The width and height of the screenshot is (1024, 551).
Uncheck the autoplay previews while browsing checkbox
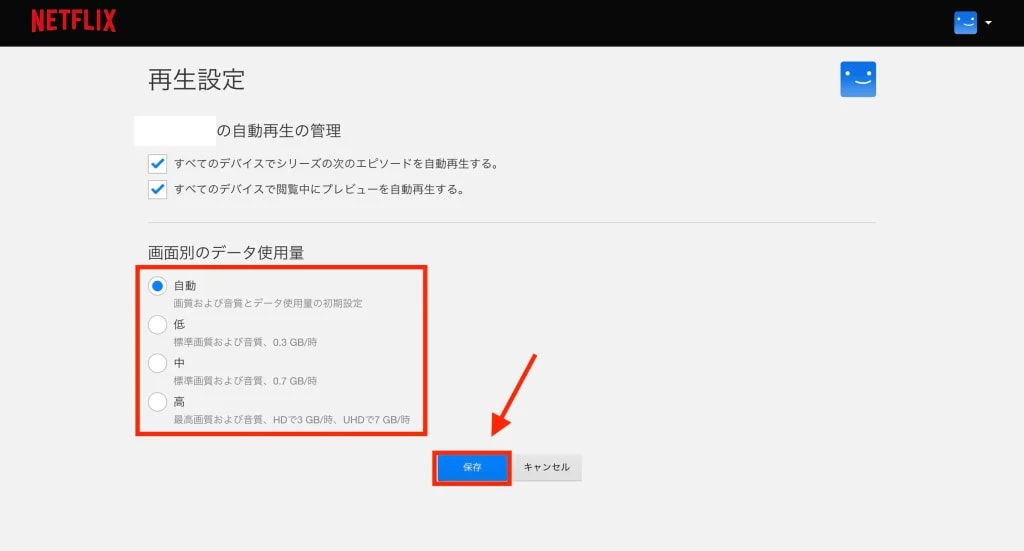click(157, 189)
